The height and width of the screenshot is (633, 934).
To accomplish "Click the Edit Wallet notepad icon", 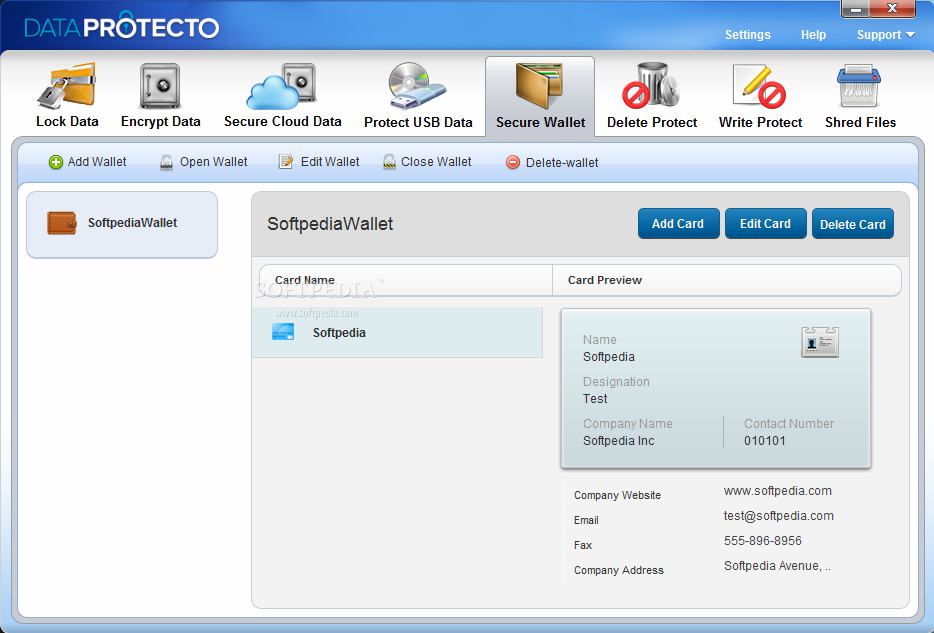I will click(286, 162).
